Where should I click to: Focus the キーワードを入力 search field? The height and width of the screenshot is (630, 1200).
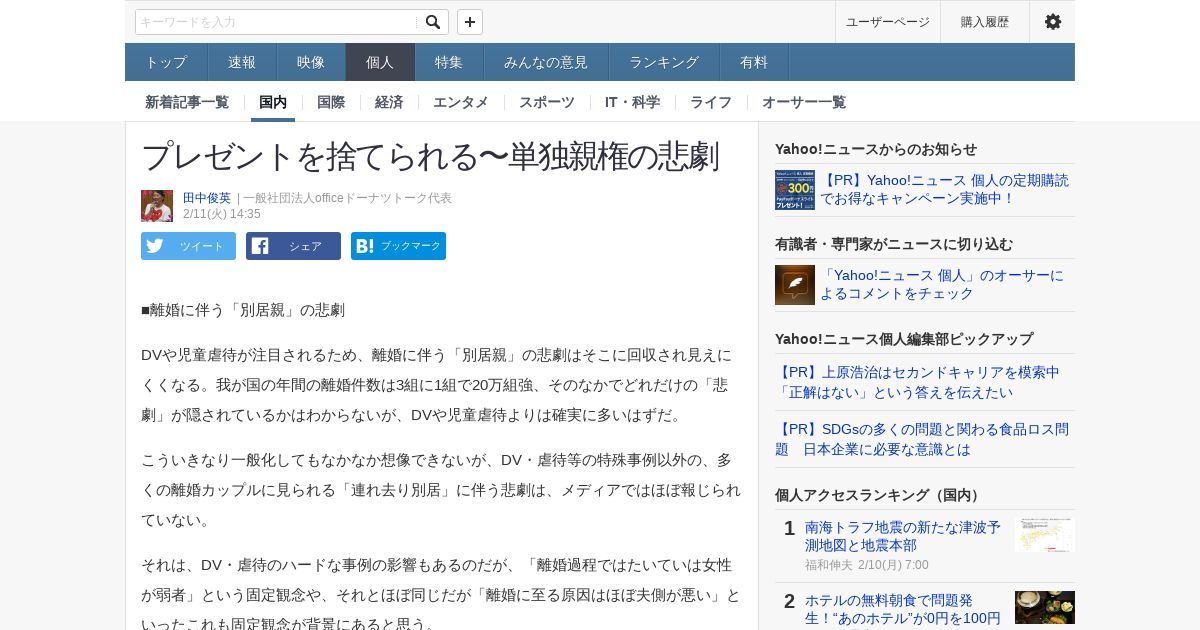277,22
